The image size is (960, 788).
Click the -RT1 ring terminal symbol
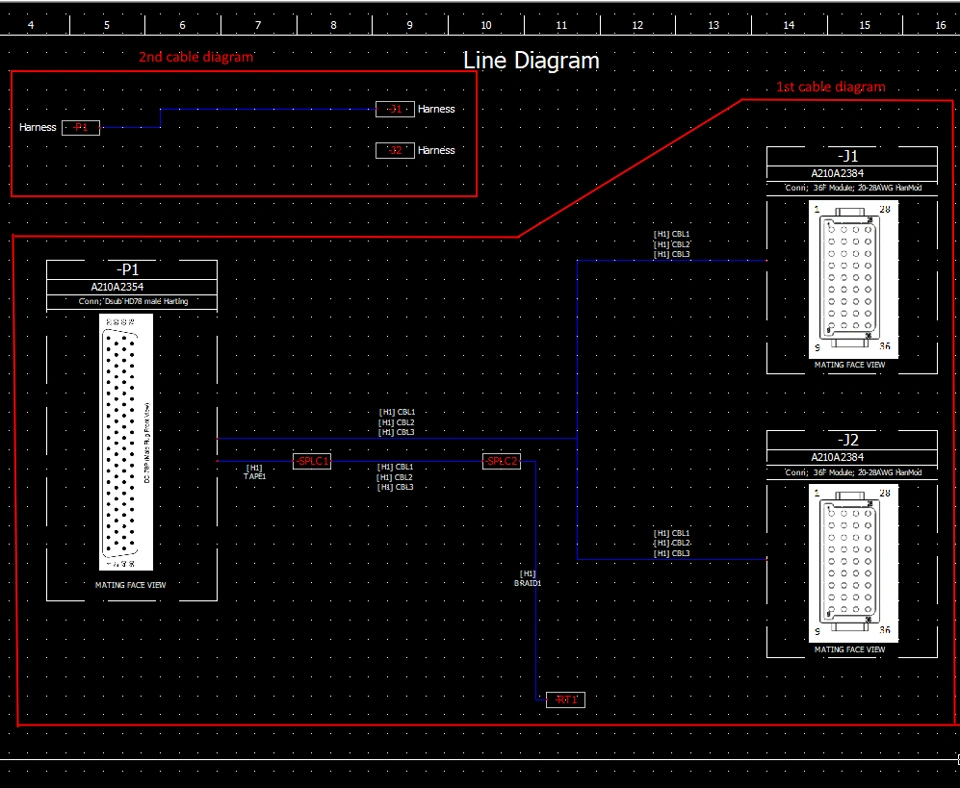tap(566, 700)
